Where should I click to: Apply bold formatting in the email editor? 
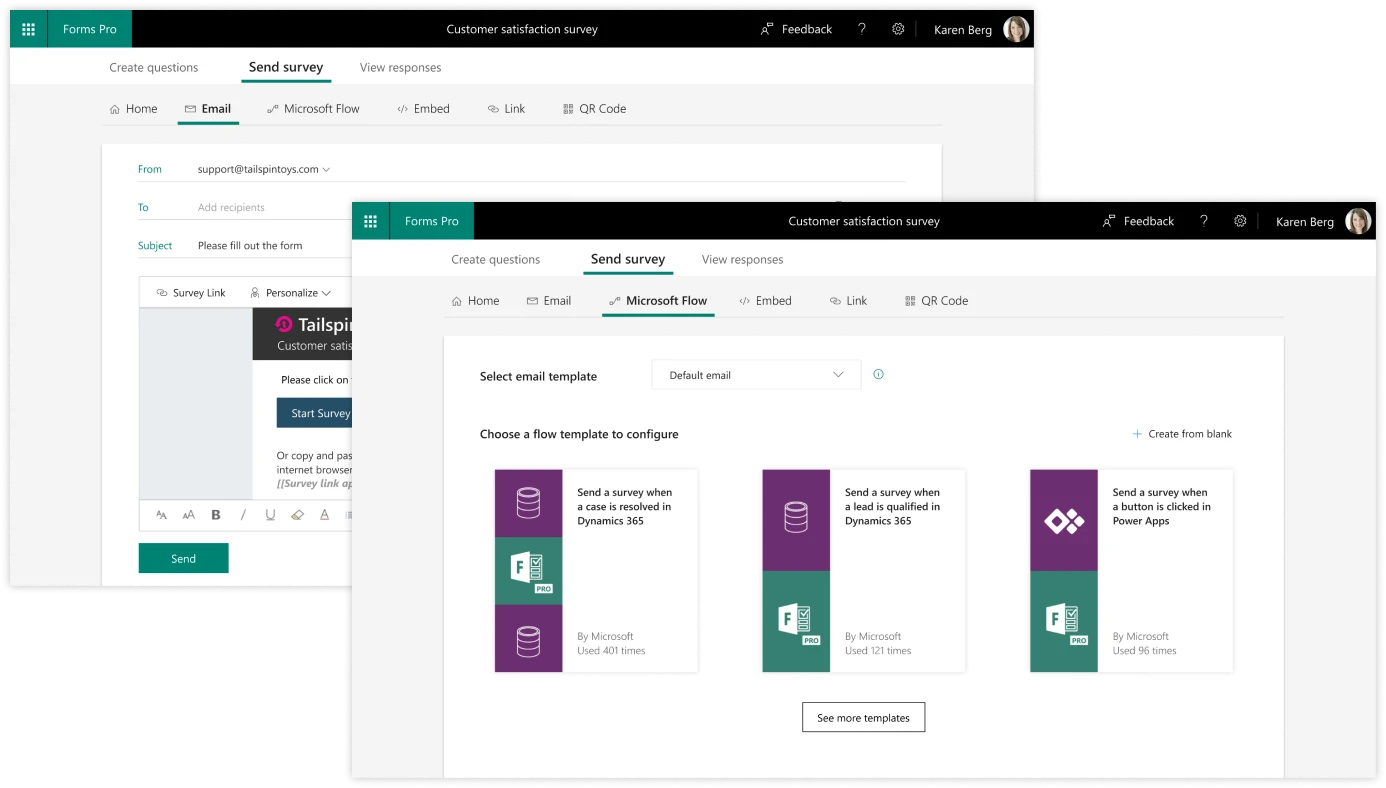pyautogui.click(x=215, y=514)
